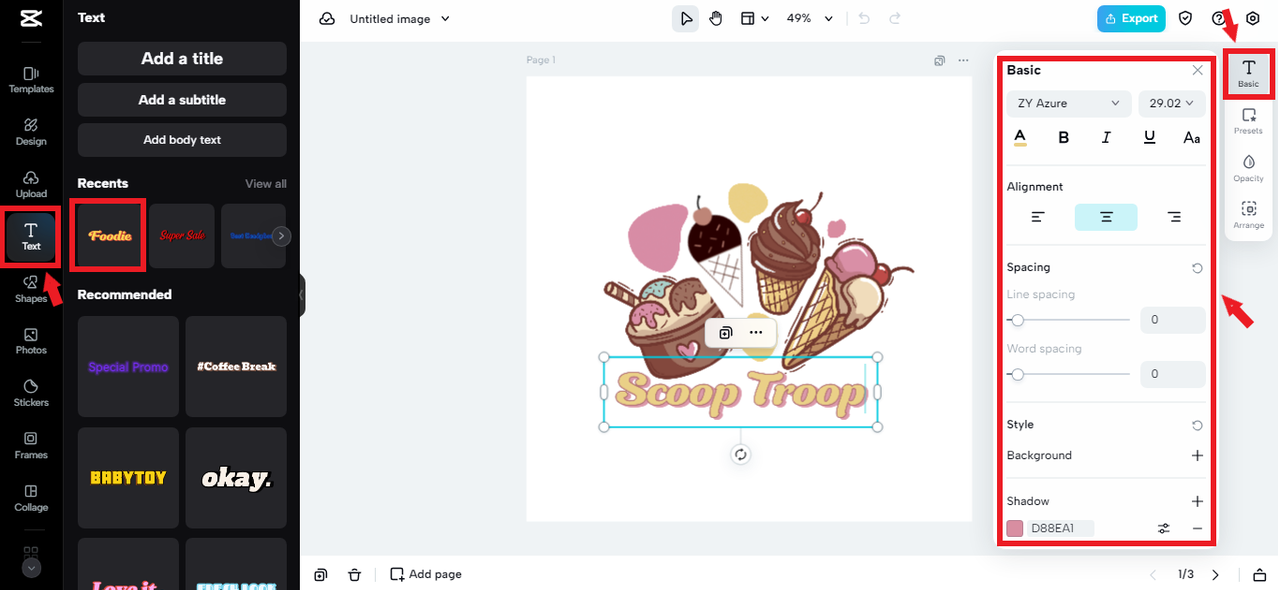Duplicate page icon above canvas
This screenshot has width=1278, height=590.
(x=940, y=60)
